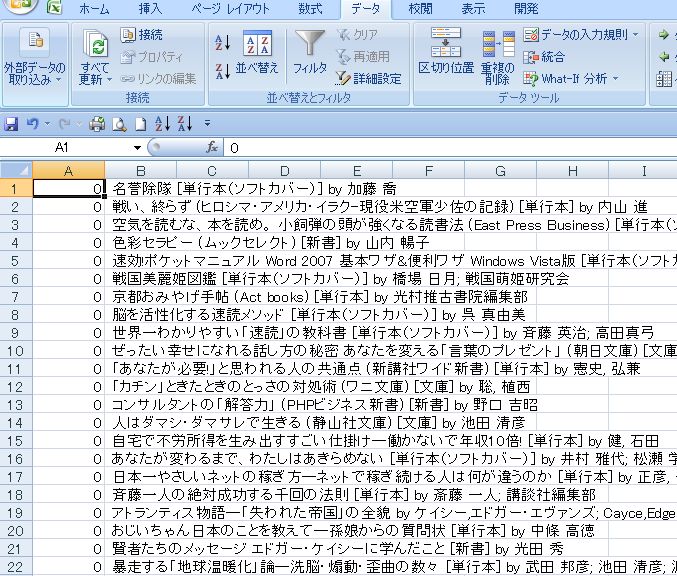Click the Office button logo
The height and width of the screenshot is (576, 677).
pos(19,5)
